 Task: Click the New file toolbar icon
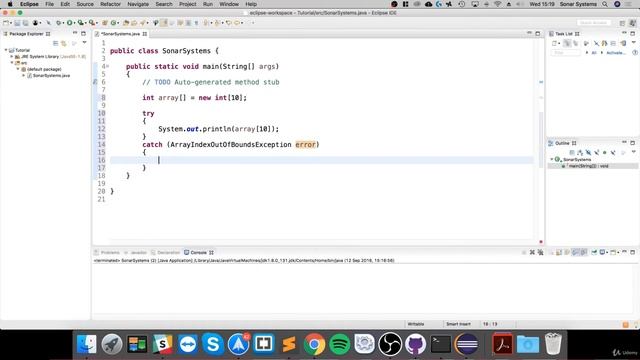pos(6,23)
